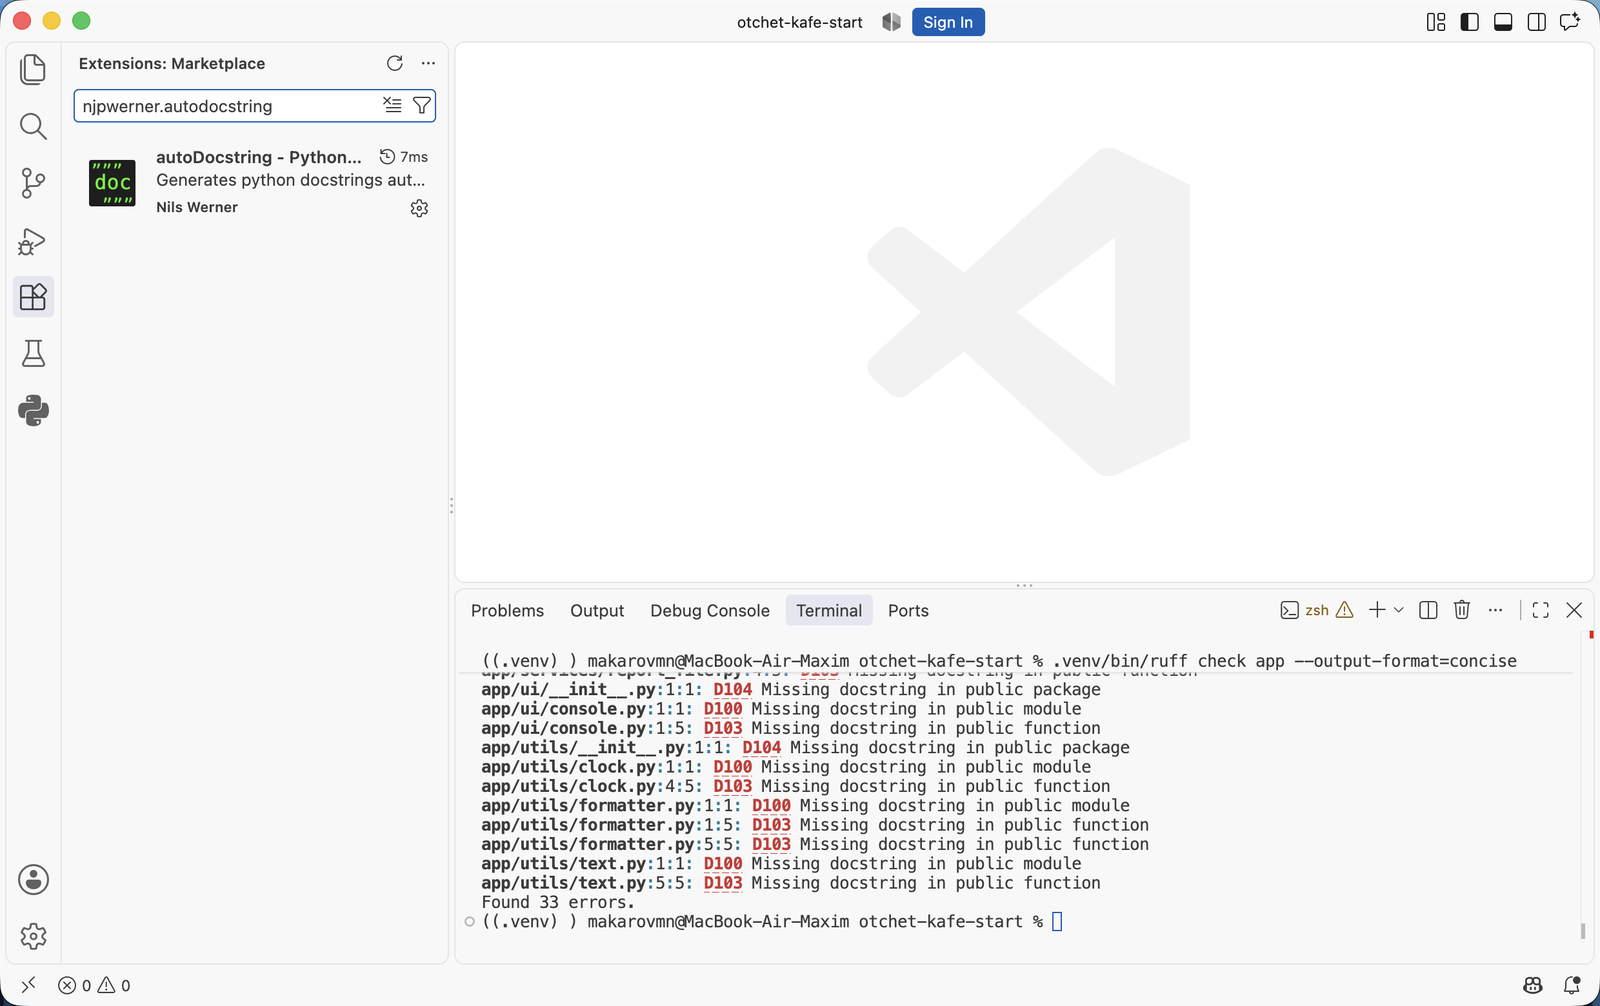Open Copilot status icon in status bar

click(x=1533, y=985)
